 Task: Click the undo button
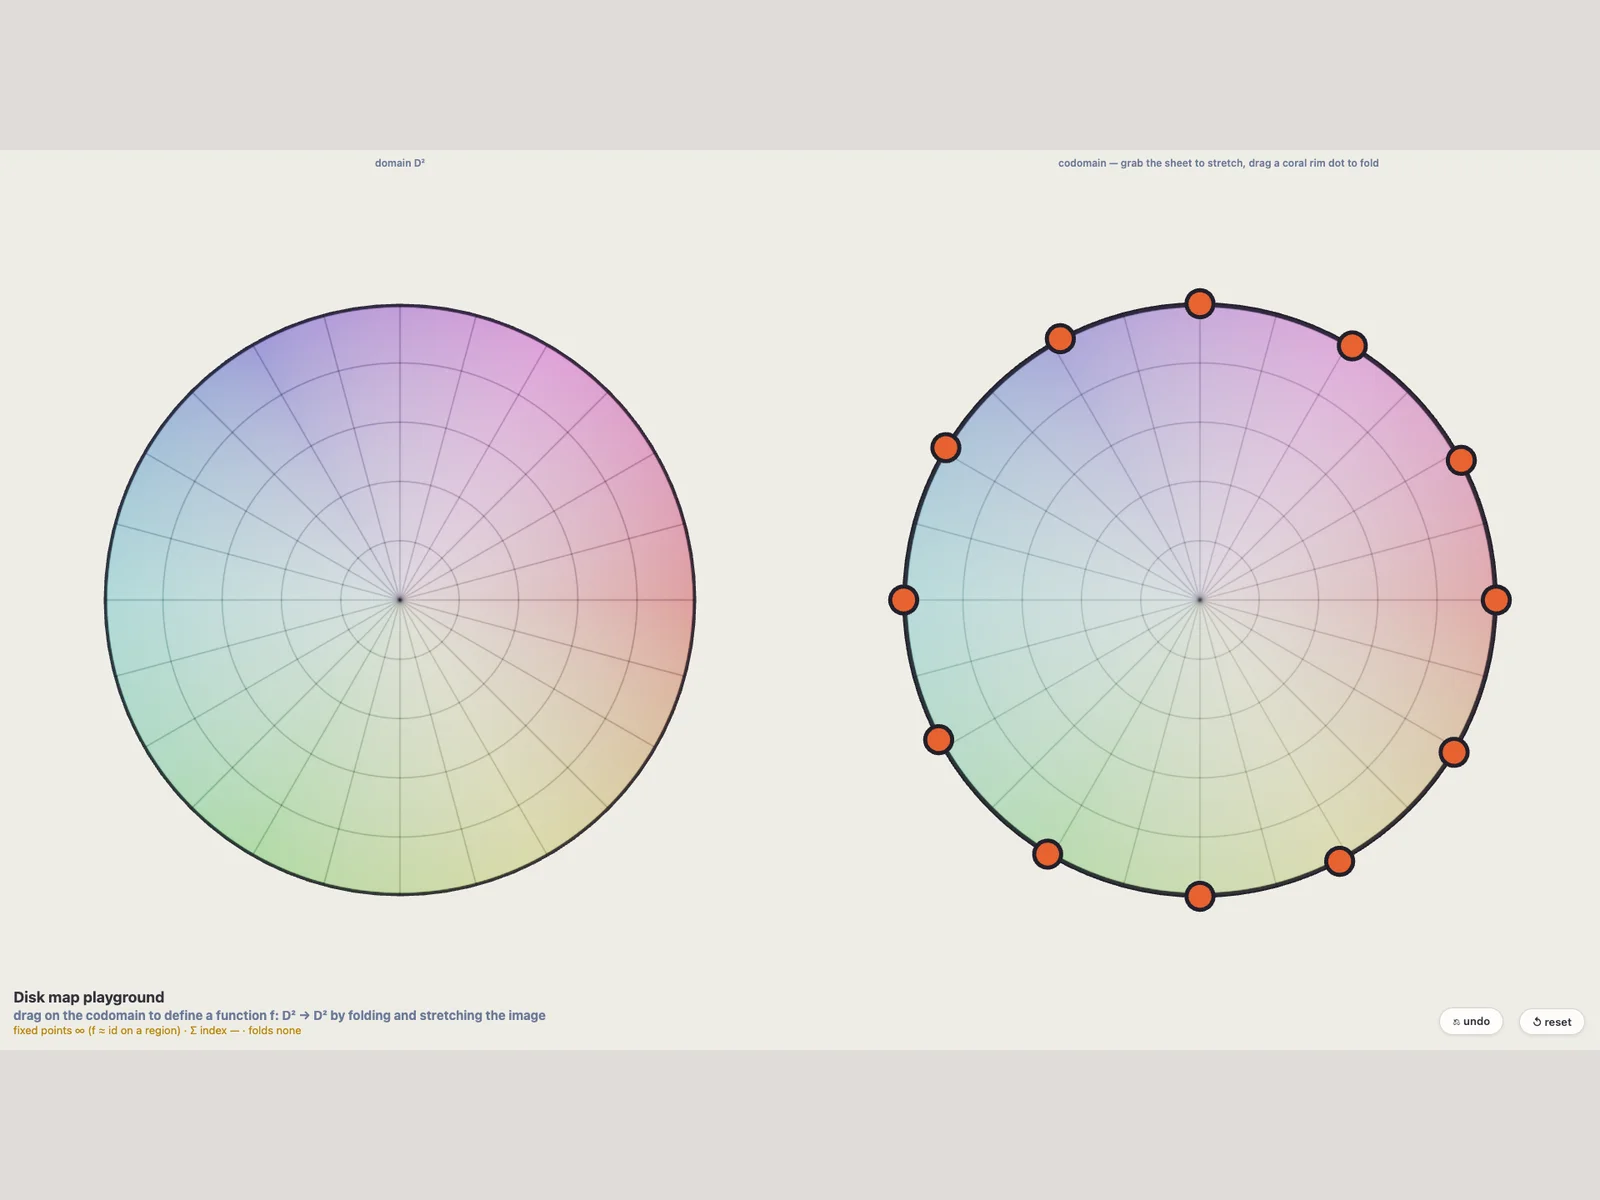(x=1470, y=1021)
